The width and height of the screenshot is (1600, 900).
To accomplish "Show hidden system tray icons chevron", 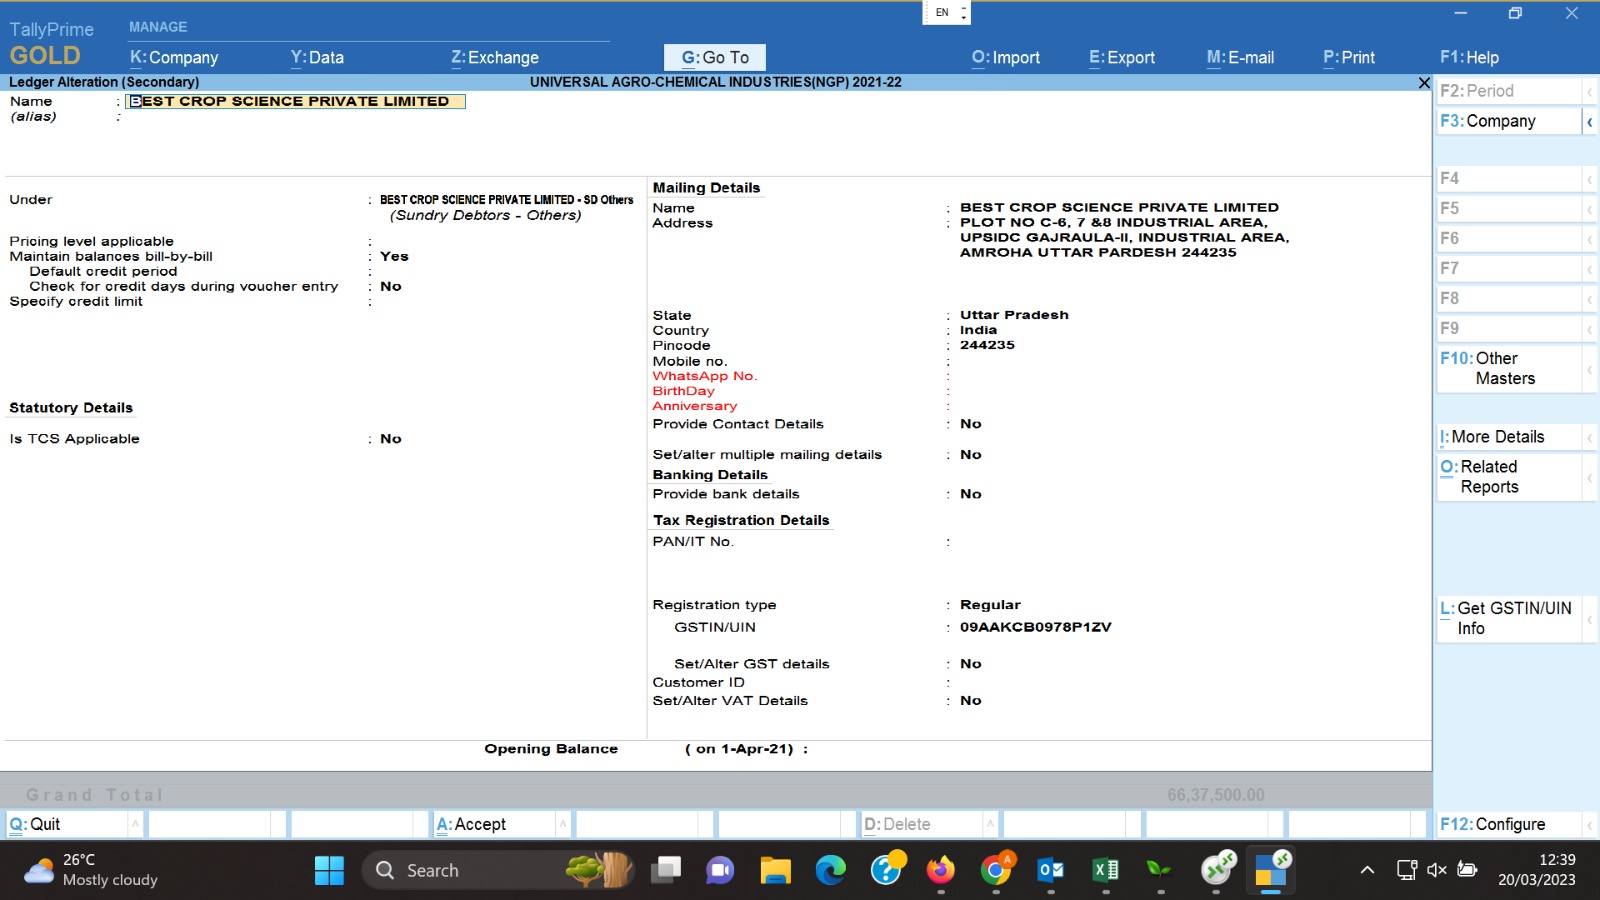I will (x=1367, y=870).
